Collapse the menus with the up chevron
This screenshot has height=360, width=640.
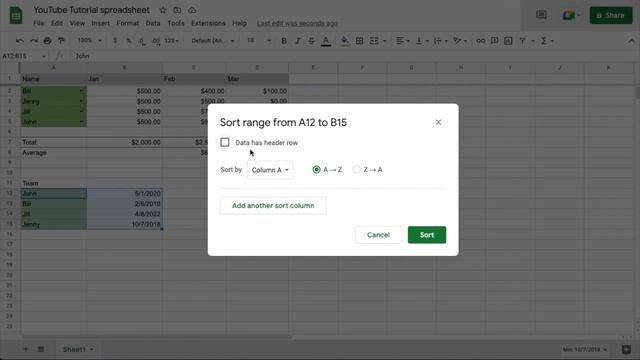click(x=631, y=41)
